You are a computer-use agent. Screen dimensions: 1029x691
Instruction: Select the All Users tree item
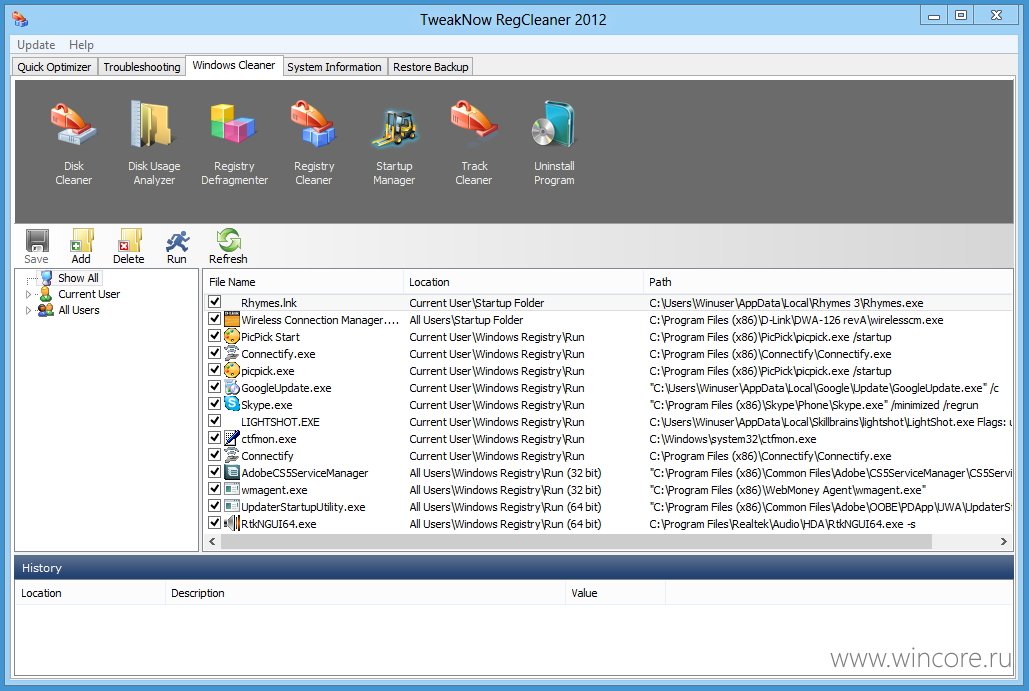click(79, 310)
